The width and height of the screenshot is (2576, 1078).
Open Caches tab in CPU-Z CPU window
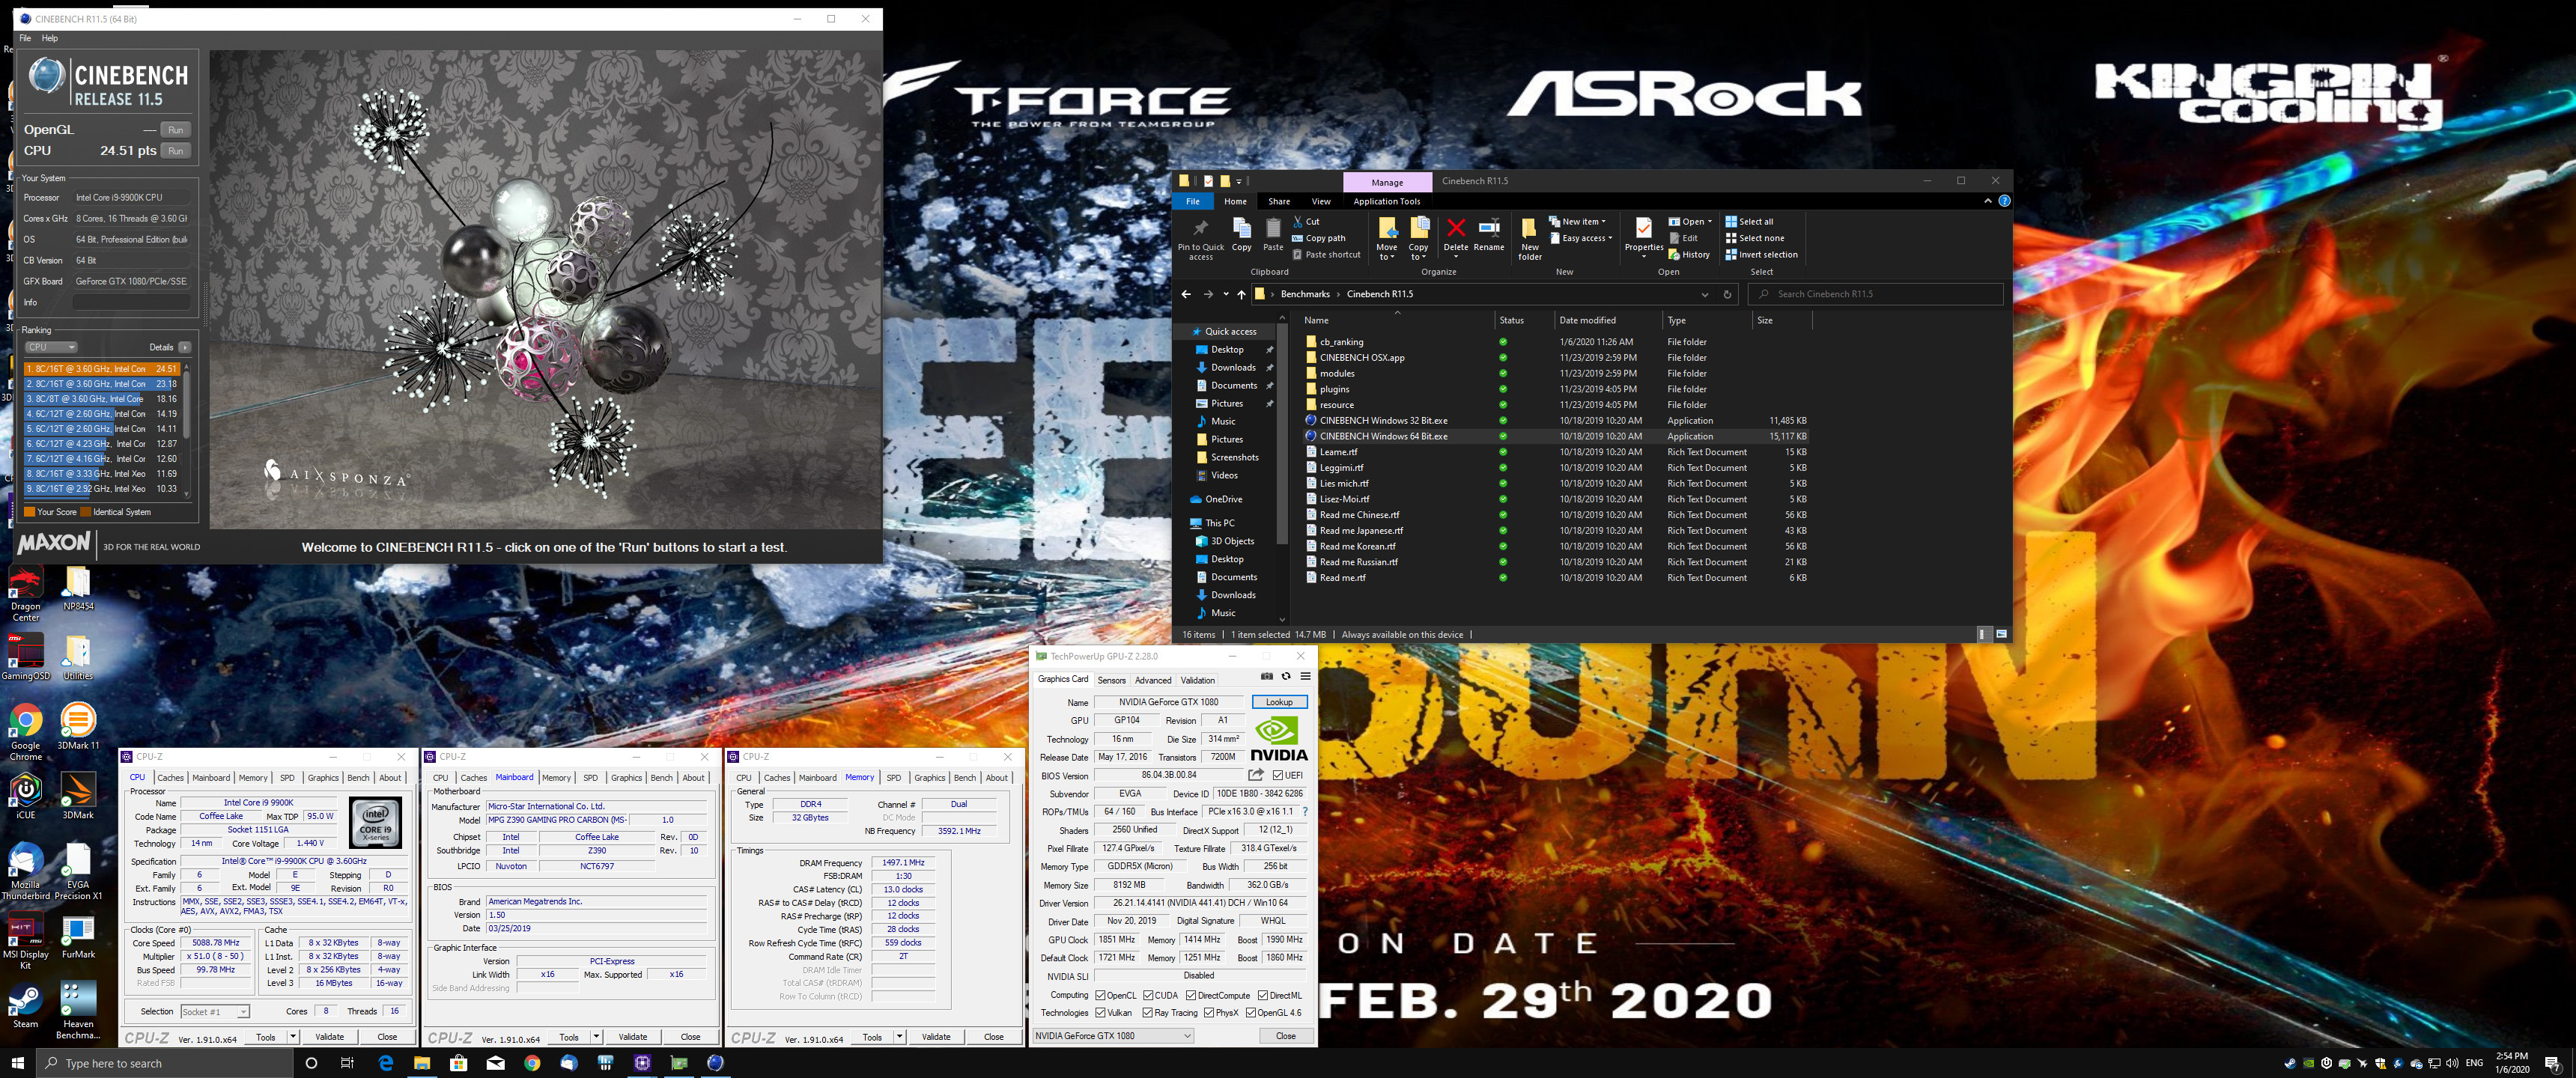pyautogui.click(x=170, y=778)
